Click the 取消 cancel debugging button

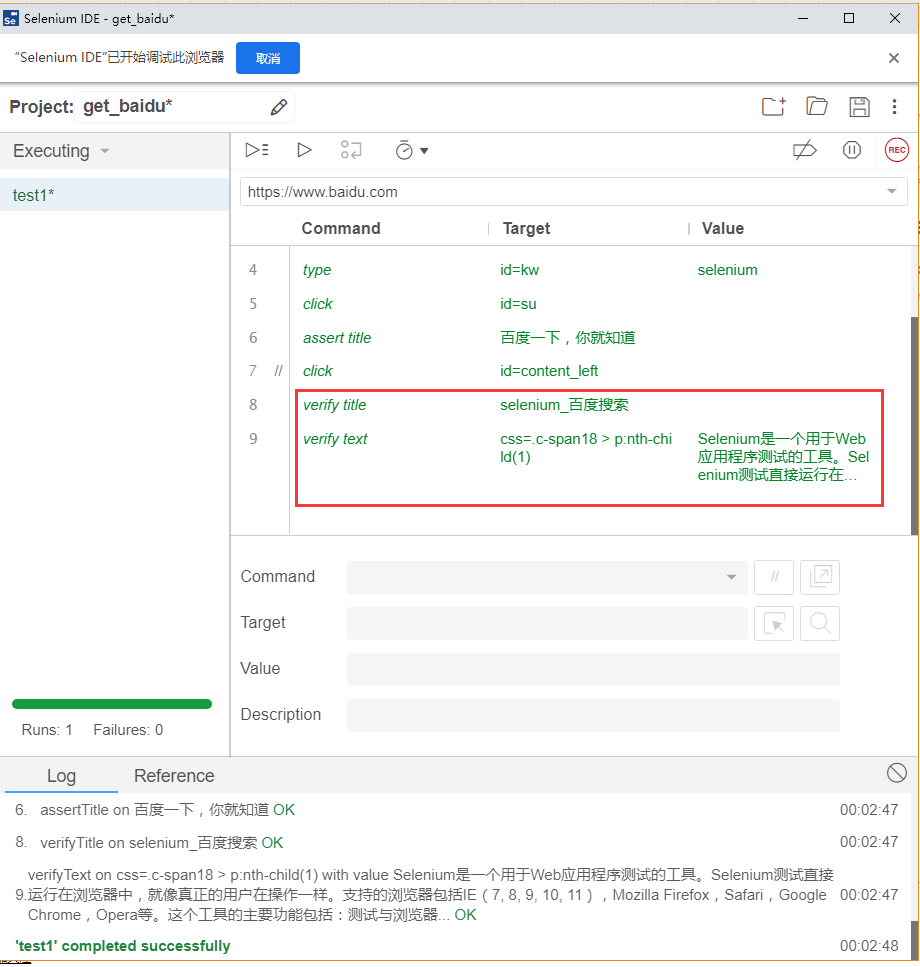coord(268,58)
